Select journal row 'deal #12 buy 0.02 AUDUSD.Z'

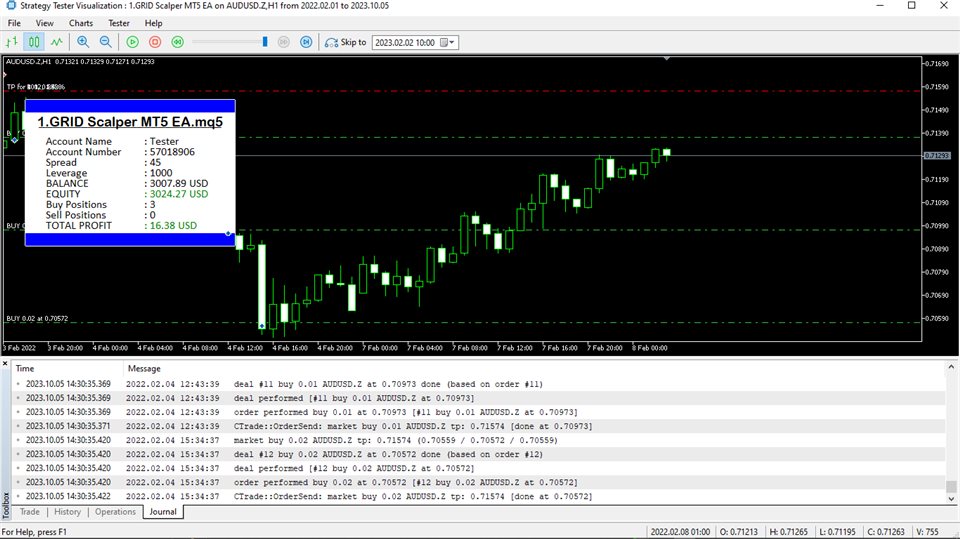point(479,454)
